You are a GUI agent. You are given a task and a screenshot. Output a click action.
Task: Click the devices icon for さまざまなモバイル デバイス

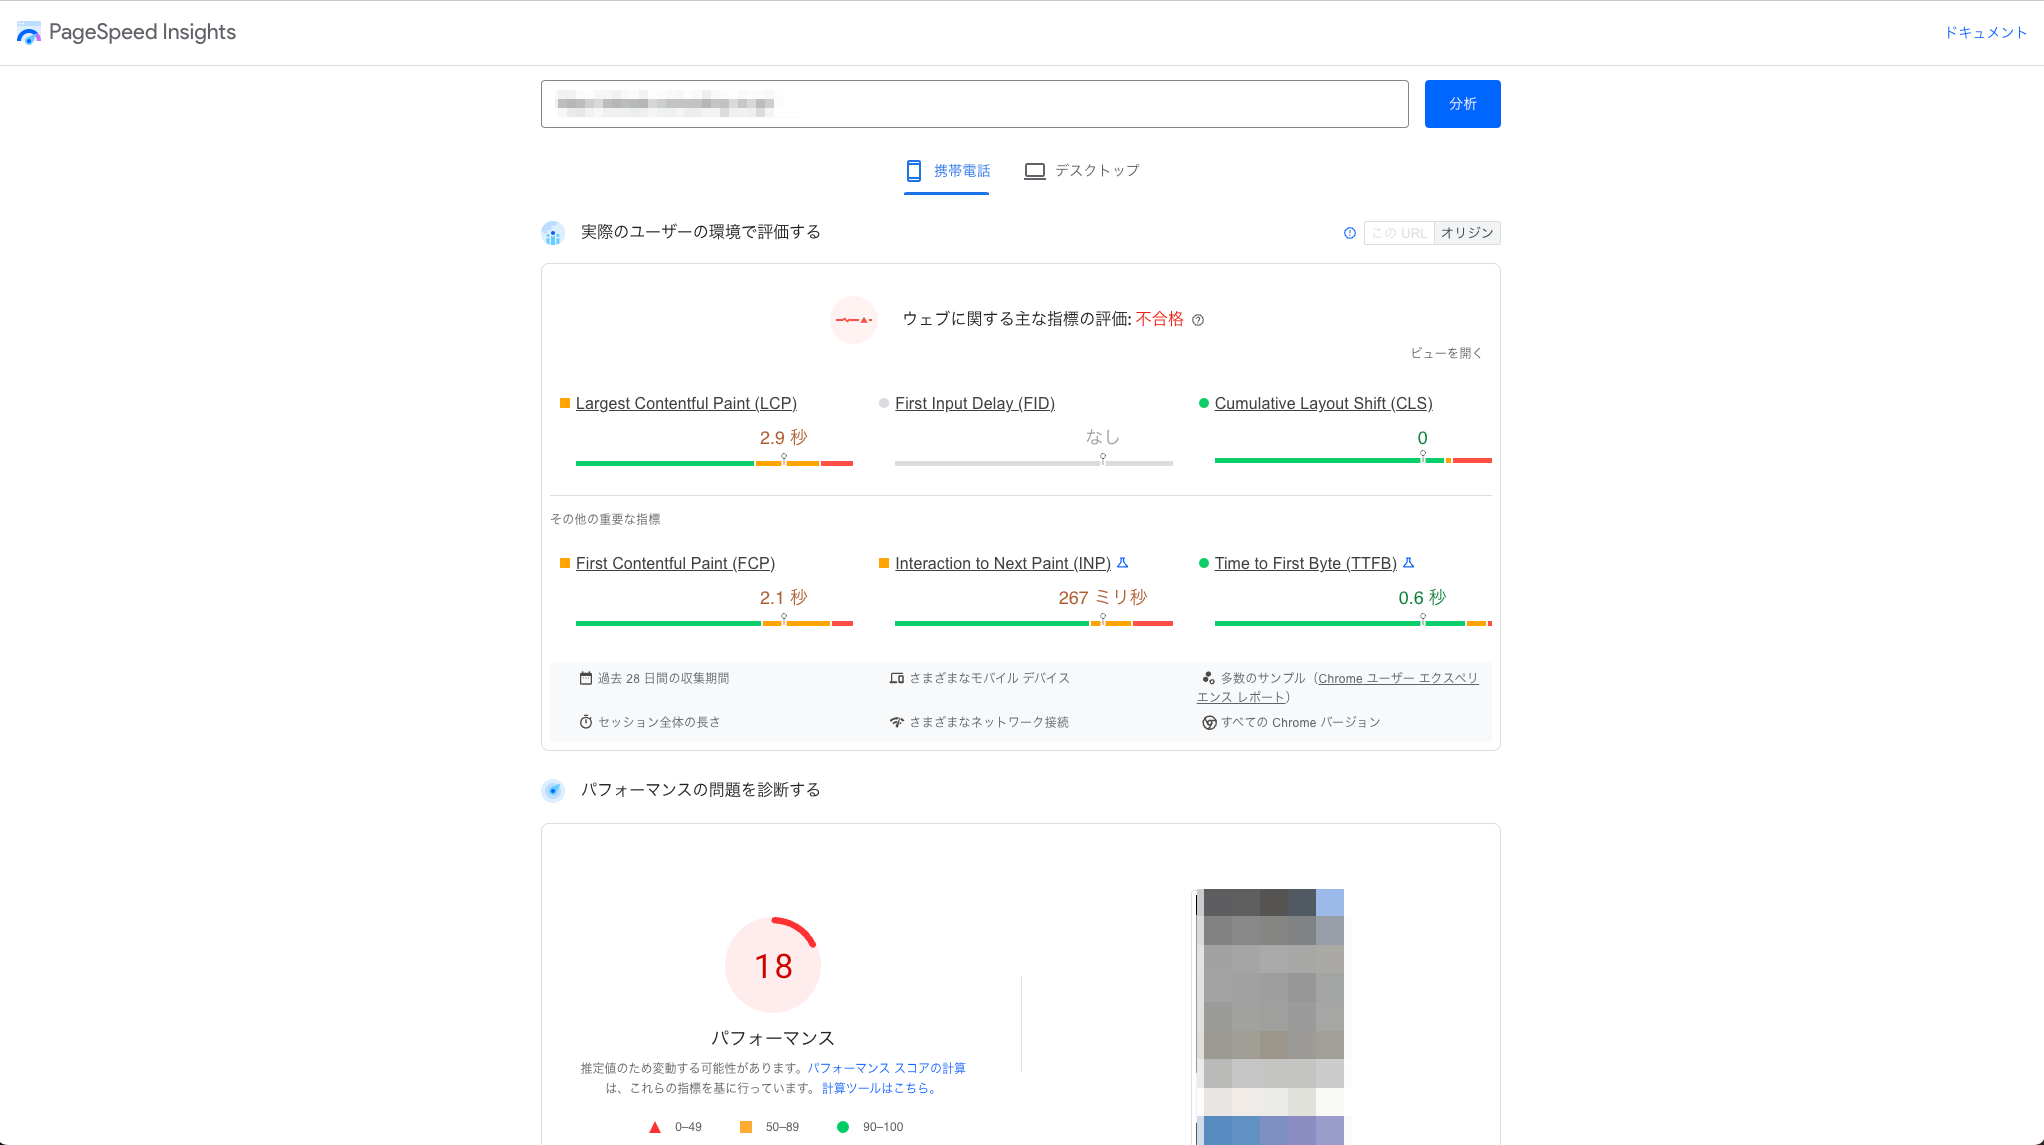(x=897, y=678)
